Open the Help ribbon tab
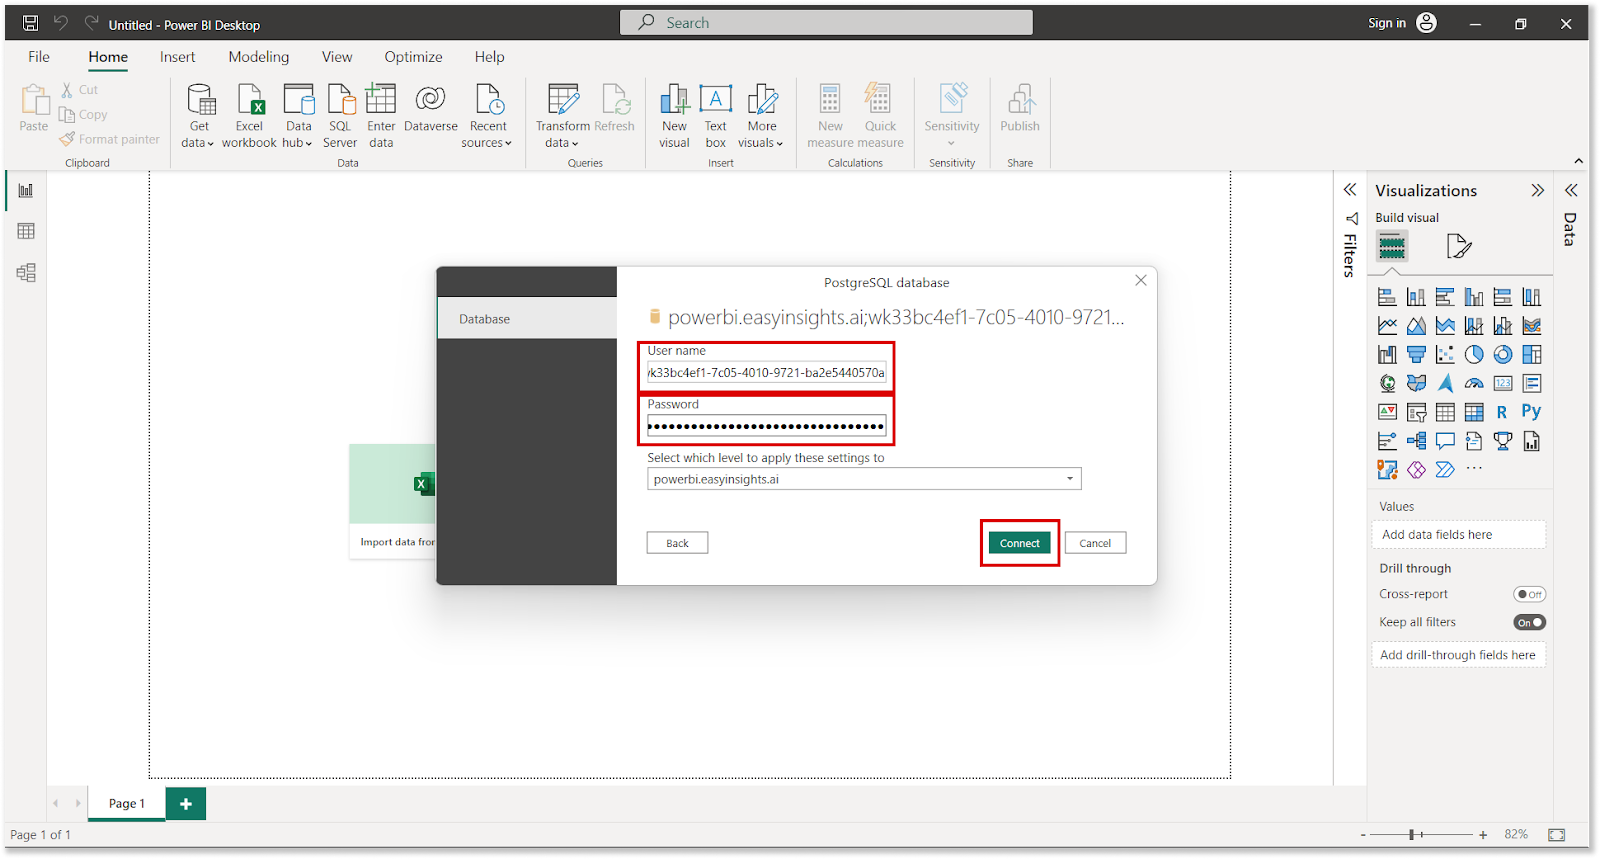This screenshot has width=1600, height=859. (x=490, y=57)
